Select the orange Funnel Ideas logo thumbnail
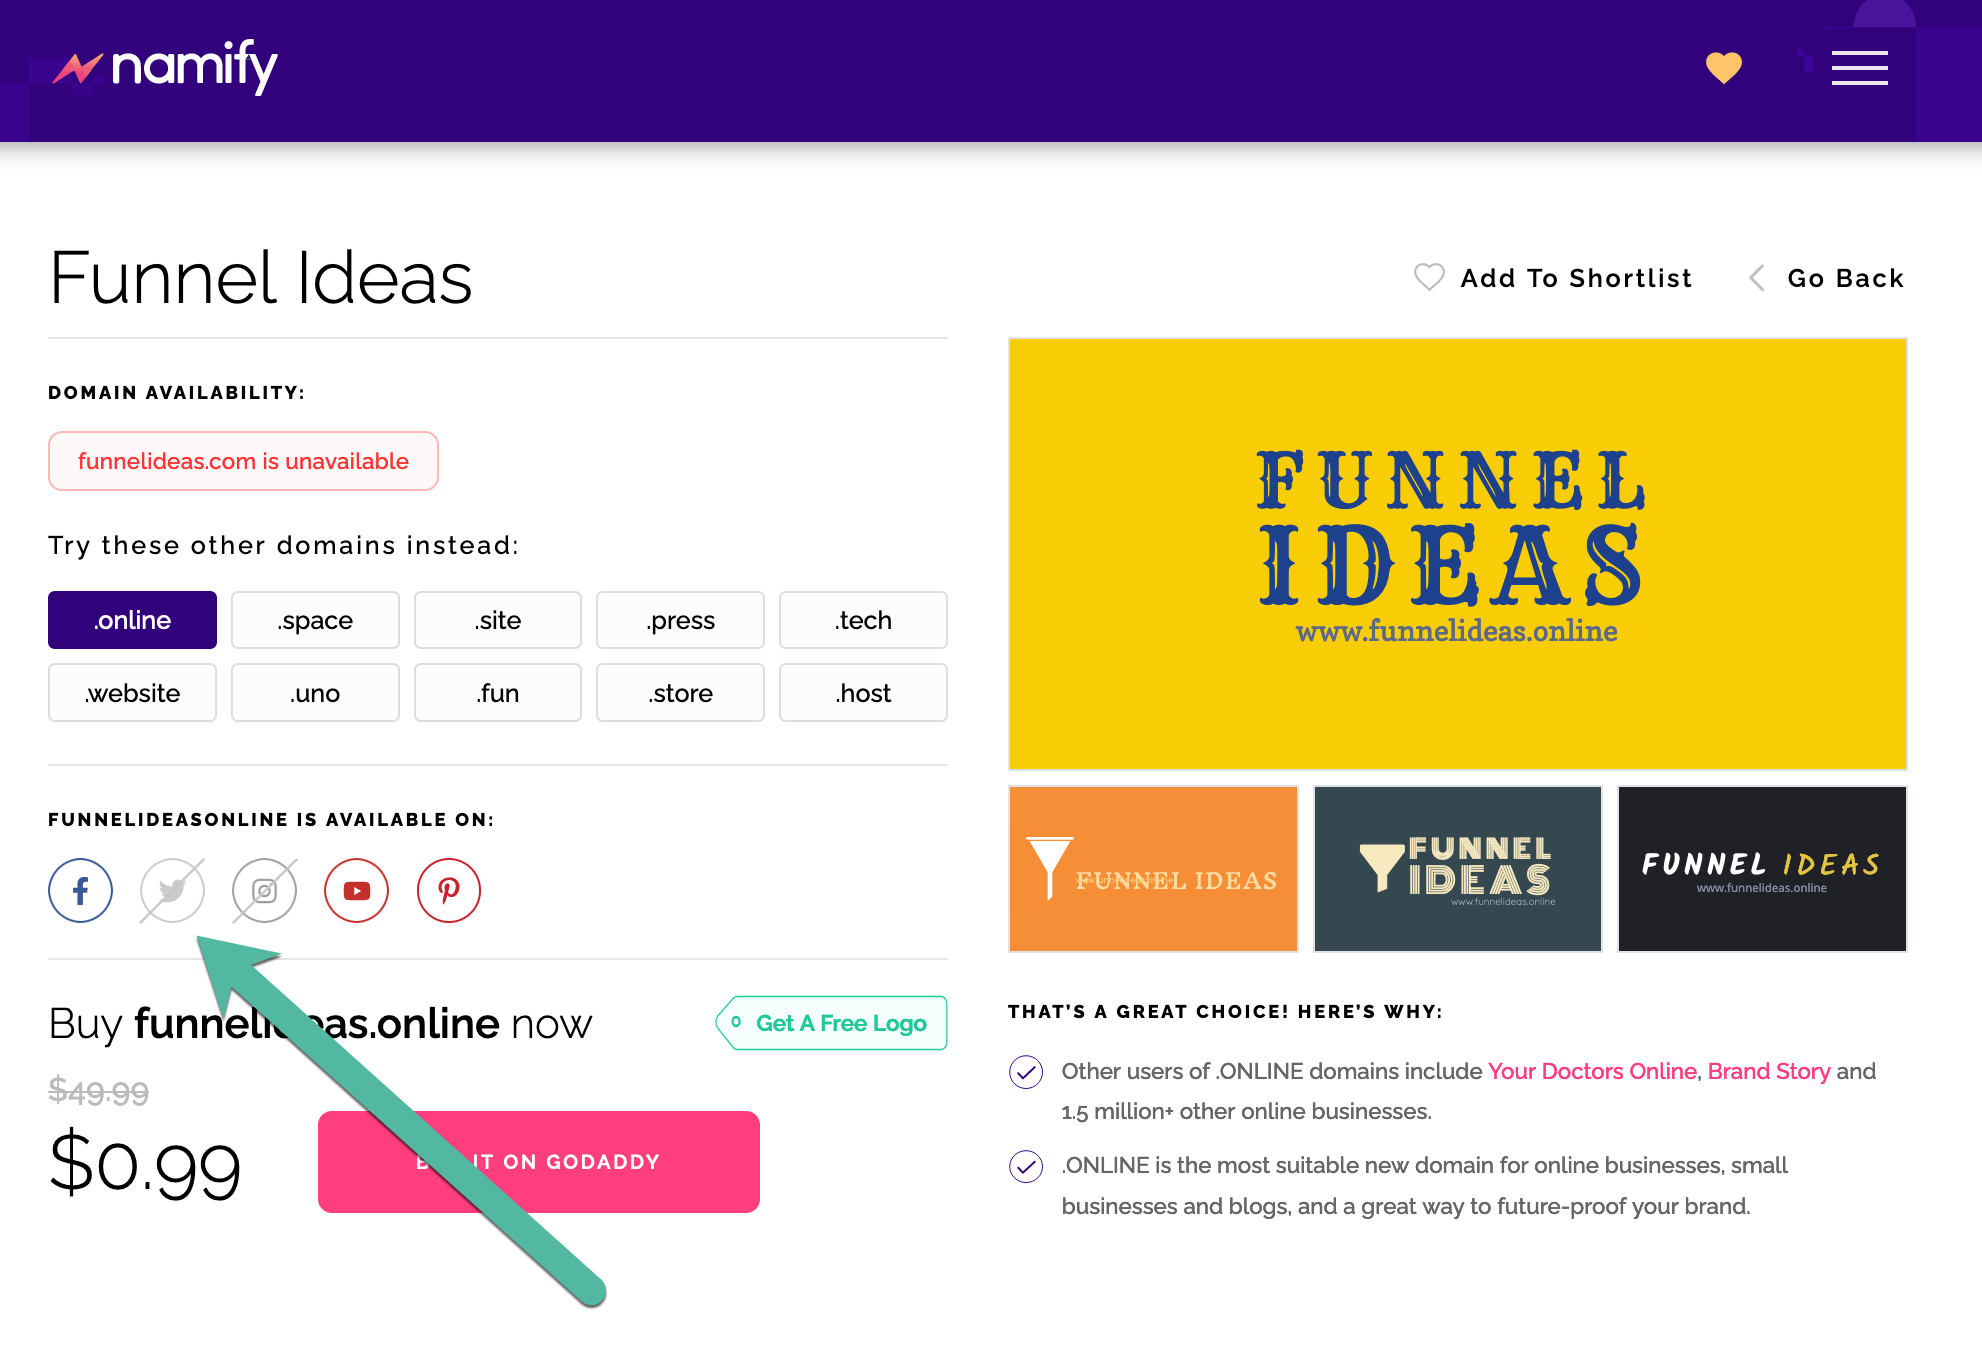 point(1153,868)
